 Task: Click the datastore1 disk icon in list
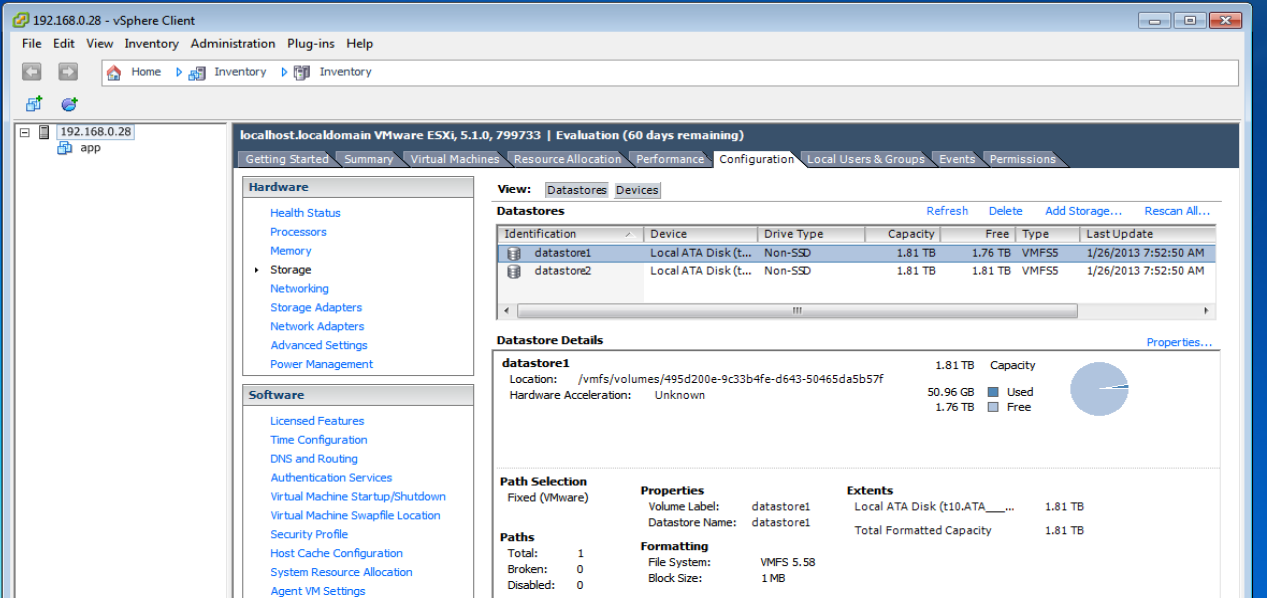(514, 253)
